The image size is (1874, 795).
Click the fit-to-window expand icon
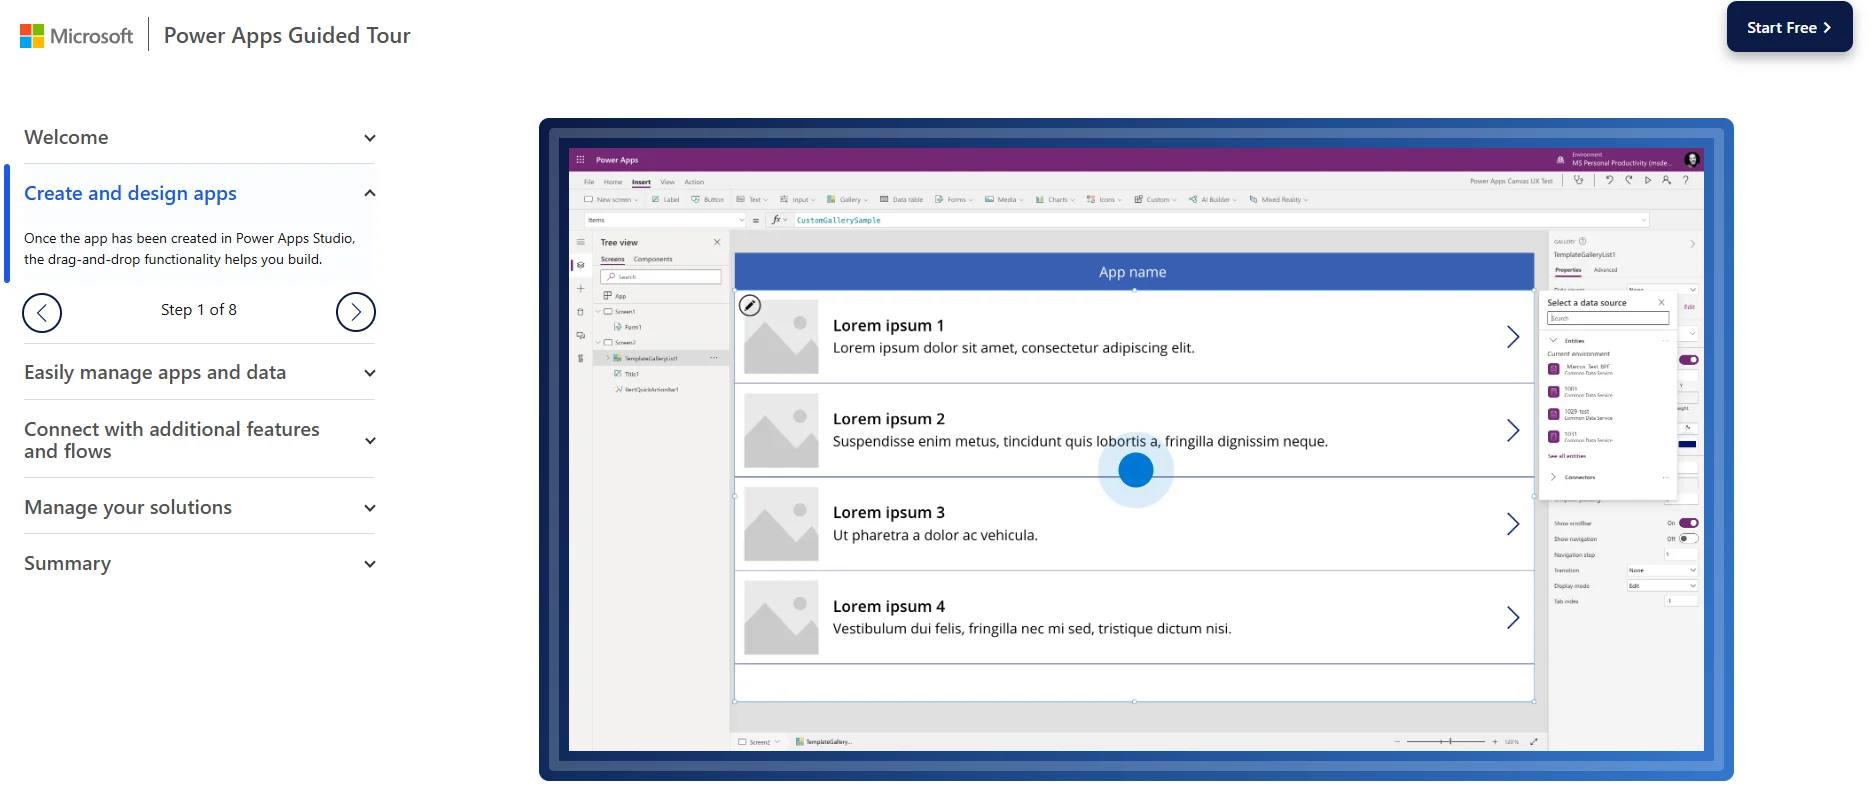point(1534,741)
